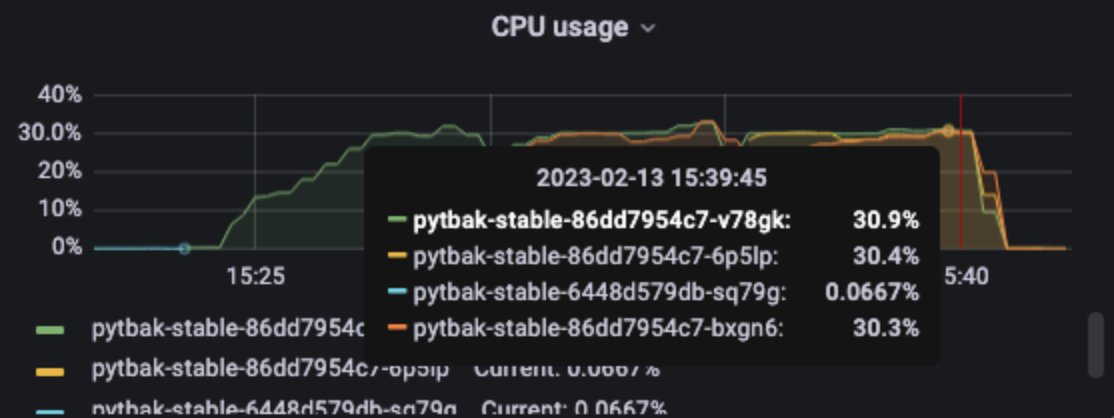Select pytbak-stable-6448d579db-sq79g legend series label
1114x418 pixels.
coord(274,409)
